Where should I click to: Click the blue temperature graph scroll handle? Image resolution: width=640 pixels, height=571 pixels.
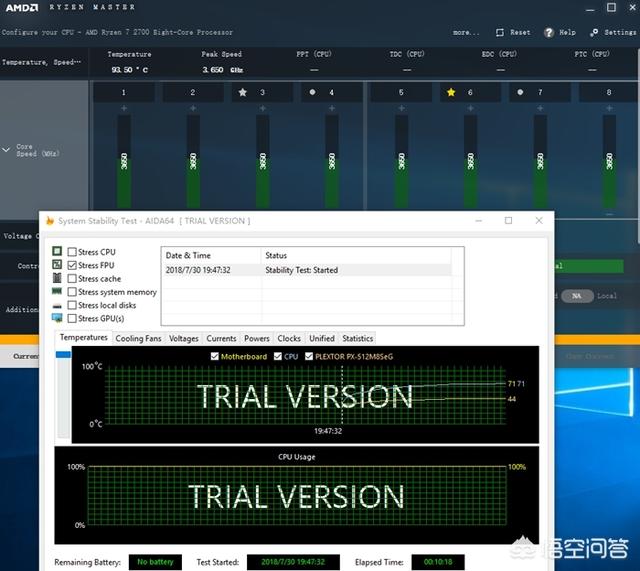click(x=63, y=355)
